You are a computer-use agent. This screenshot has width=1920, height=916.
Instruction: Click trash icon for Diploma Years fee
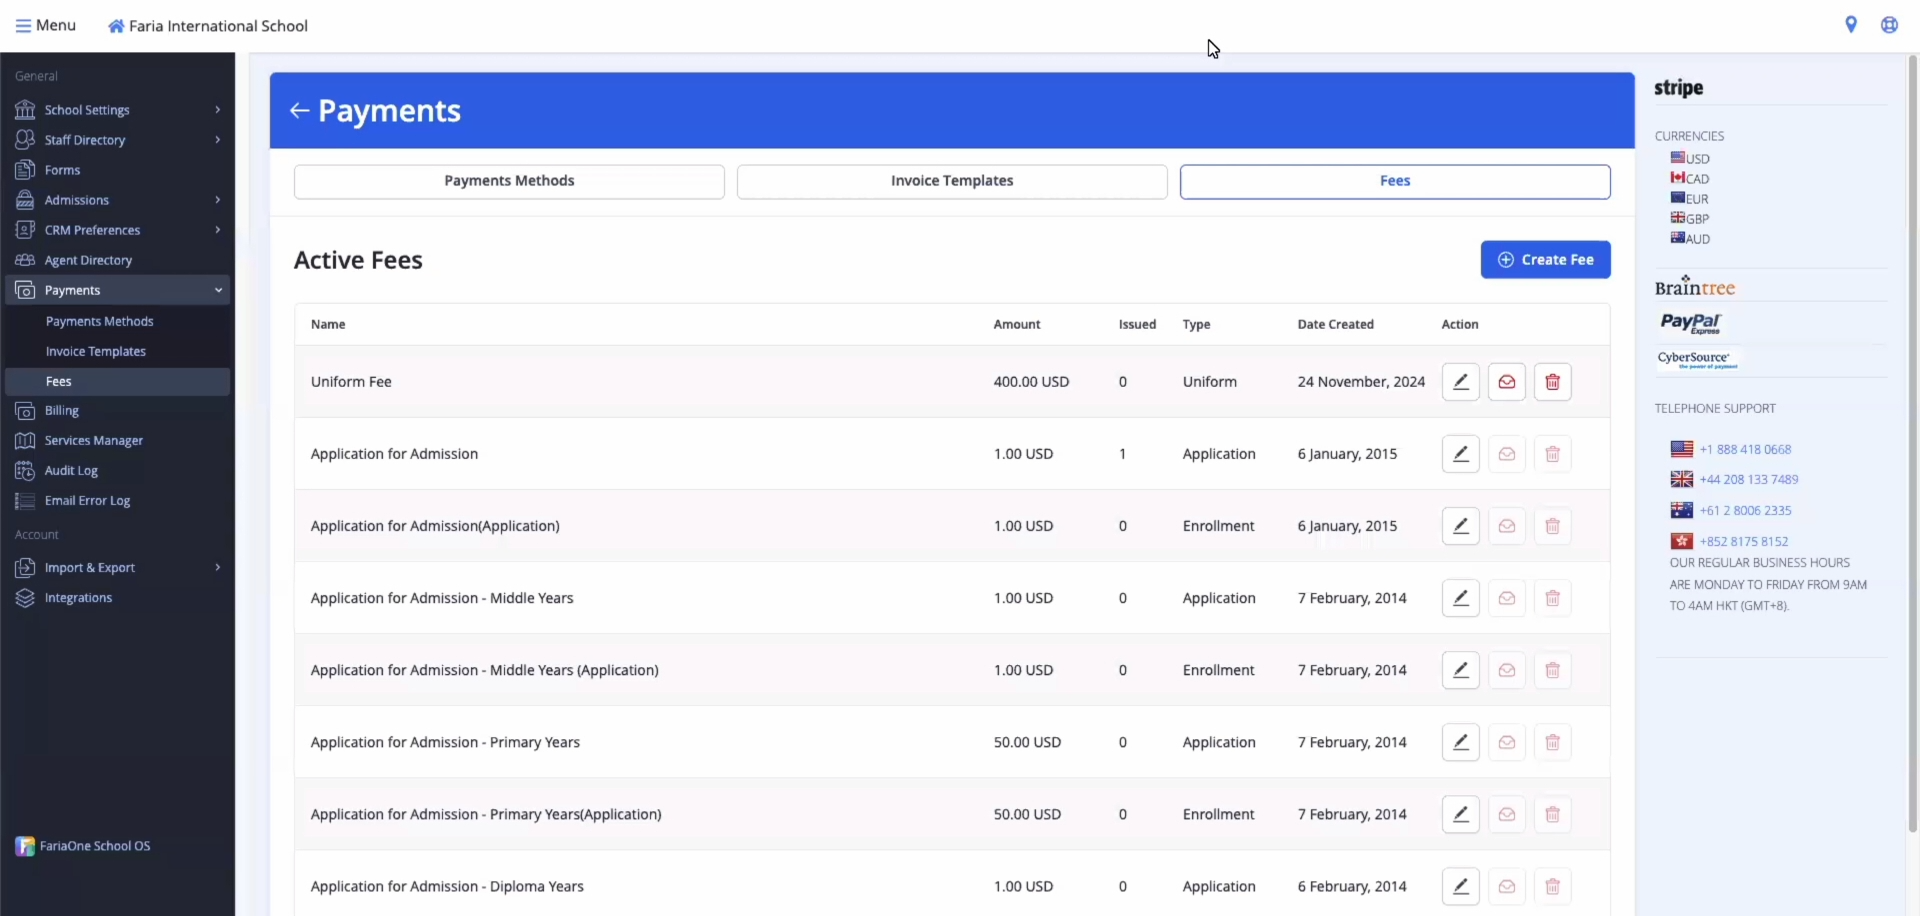click(x=1552, y=886)
